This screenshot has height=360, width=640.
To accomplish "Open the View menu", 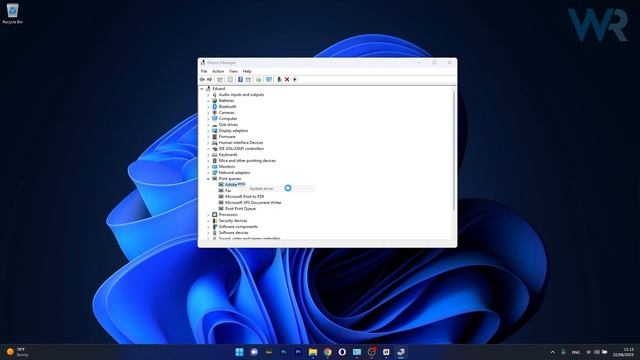I will pyautogui.click(x=233, y=71).
